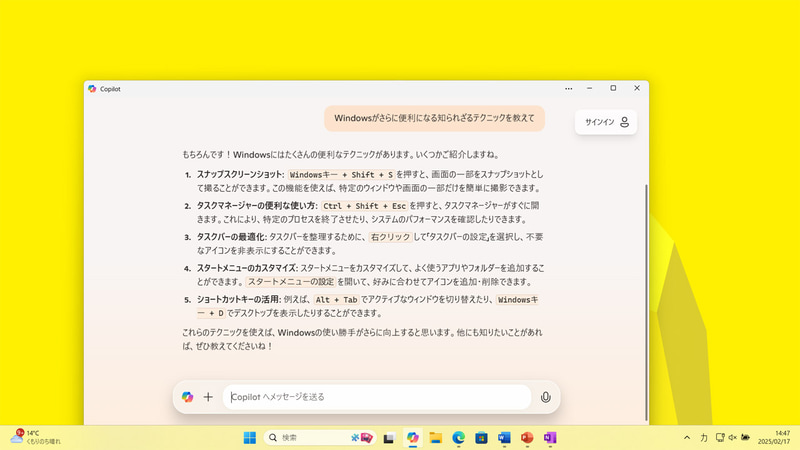Minimize the Copilot window
Viewport: 800px width, 450px height.
589,88
